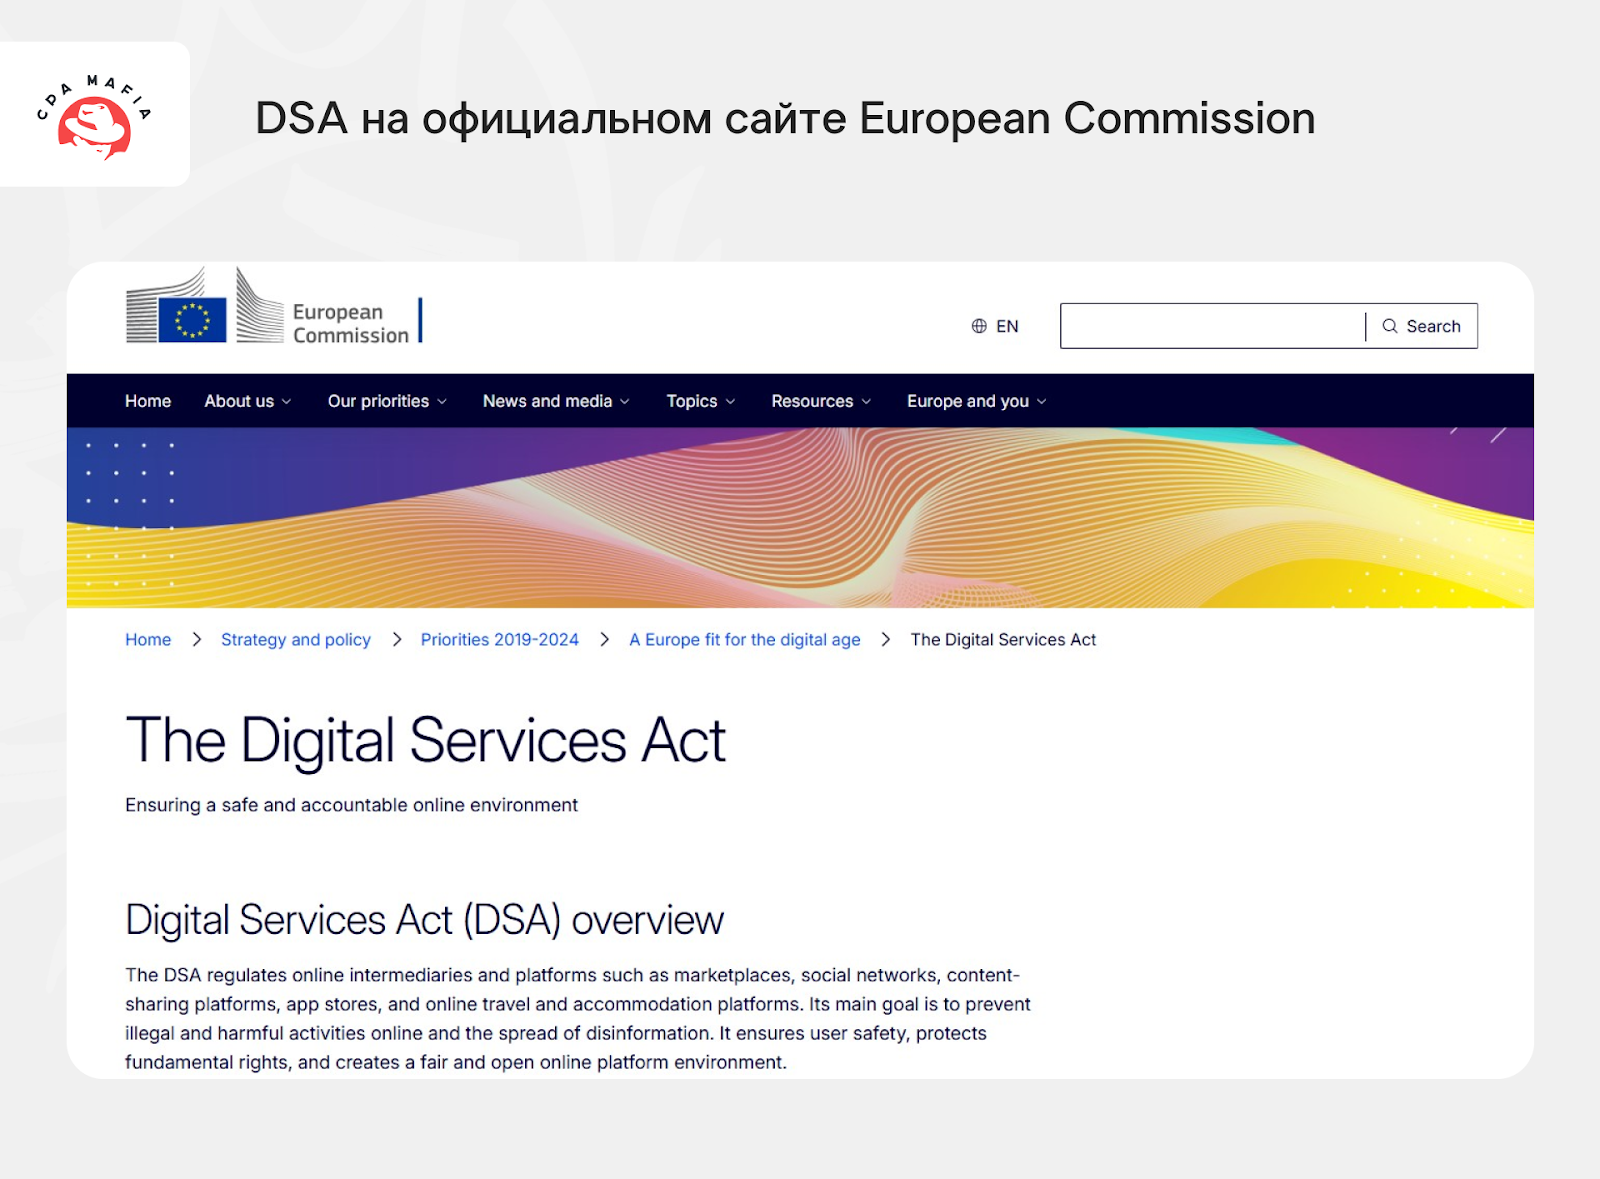Click the subtitle Ensuring a safe and accountable
Screen dimensions: 1600x1179
(351, 805)
